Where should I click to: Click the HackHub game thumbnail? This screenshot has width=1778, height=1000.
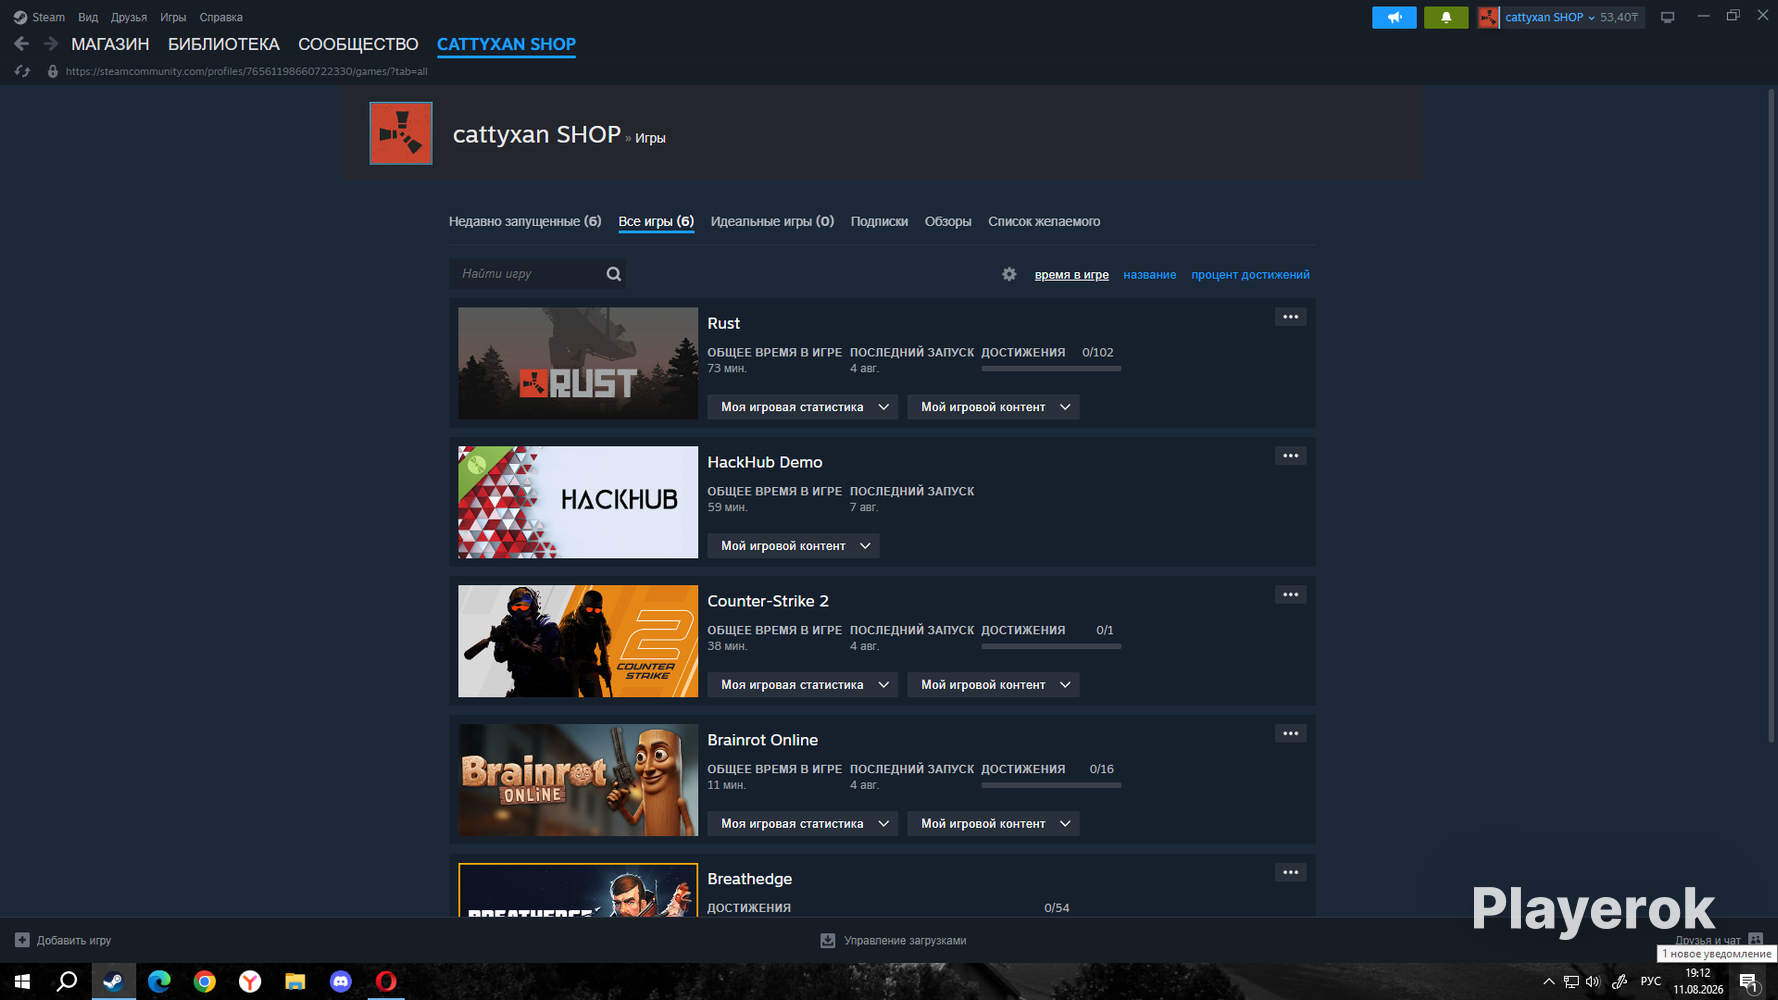[578, 502]
